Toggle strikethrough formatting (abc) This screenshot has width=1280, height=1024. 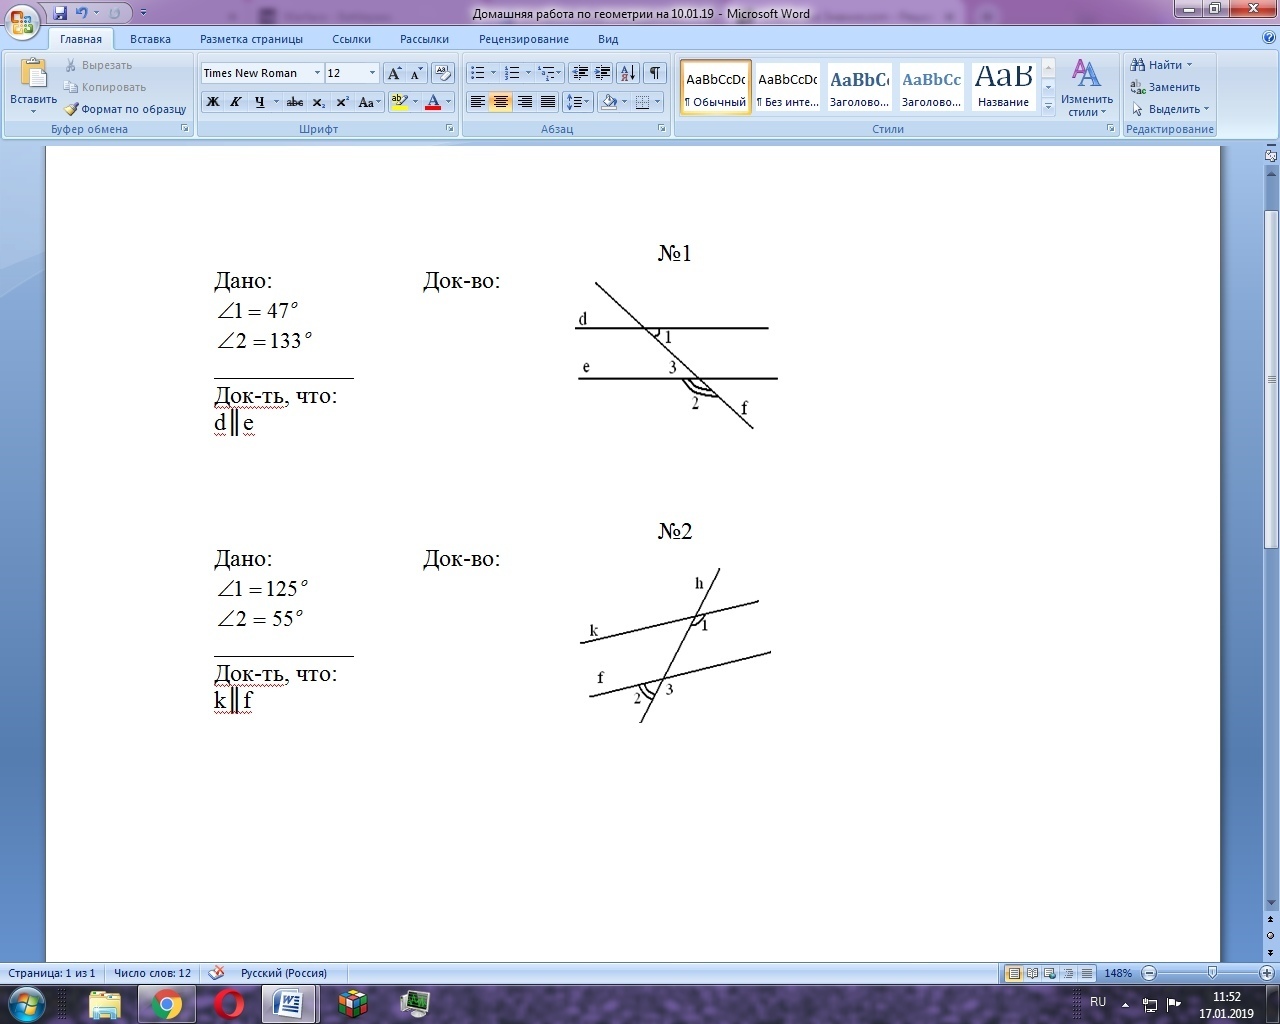(x=295, y=102)
